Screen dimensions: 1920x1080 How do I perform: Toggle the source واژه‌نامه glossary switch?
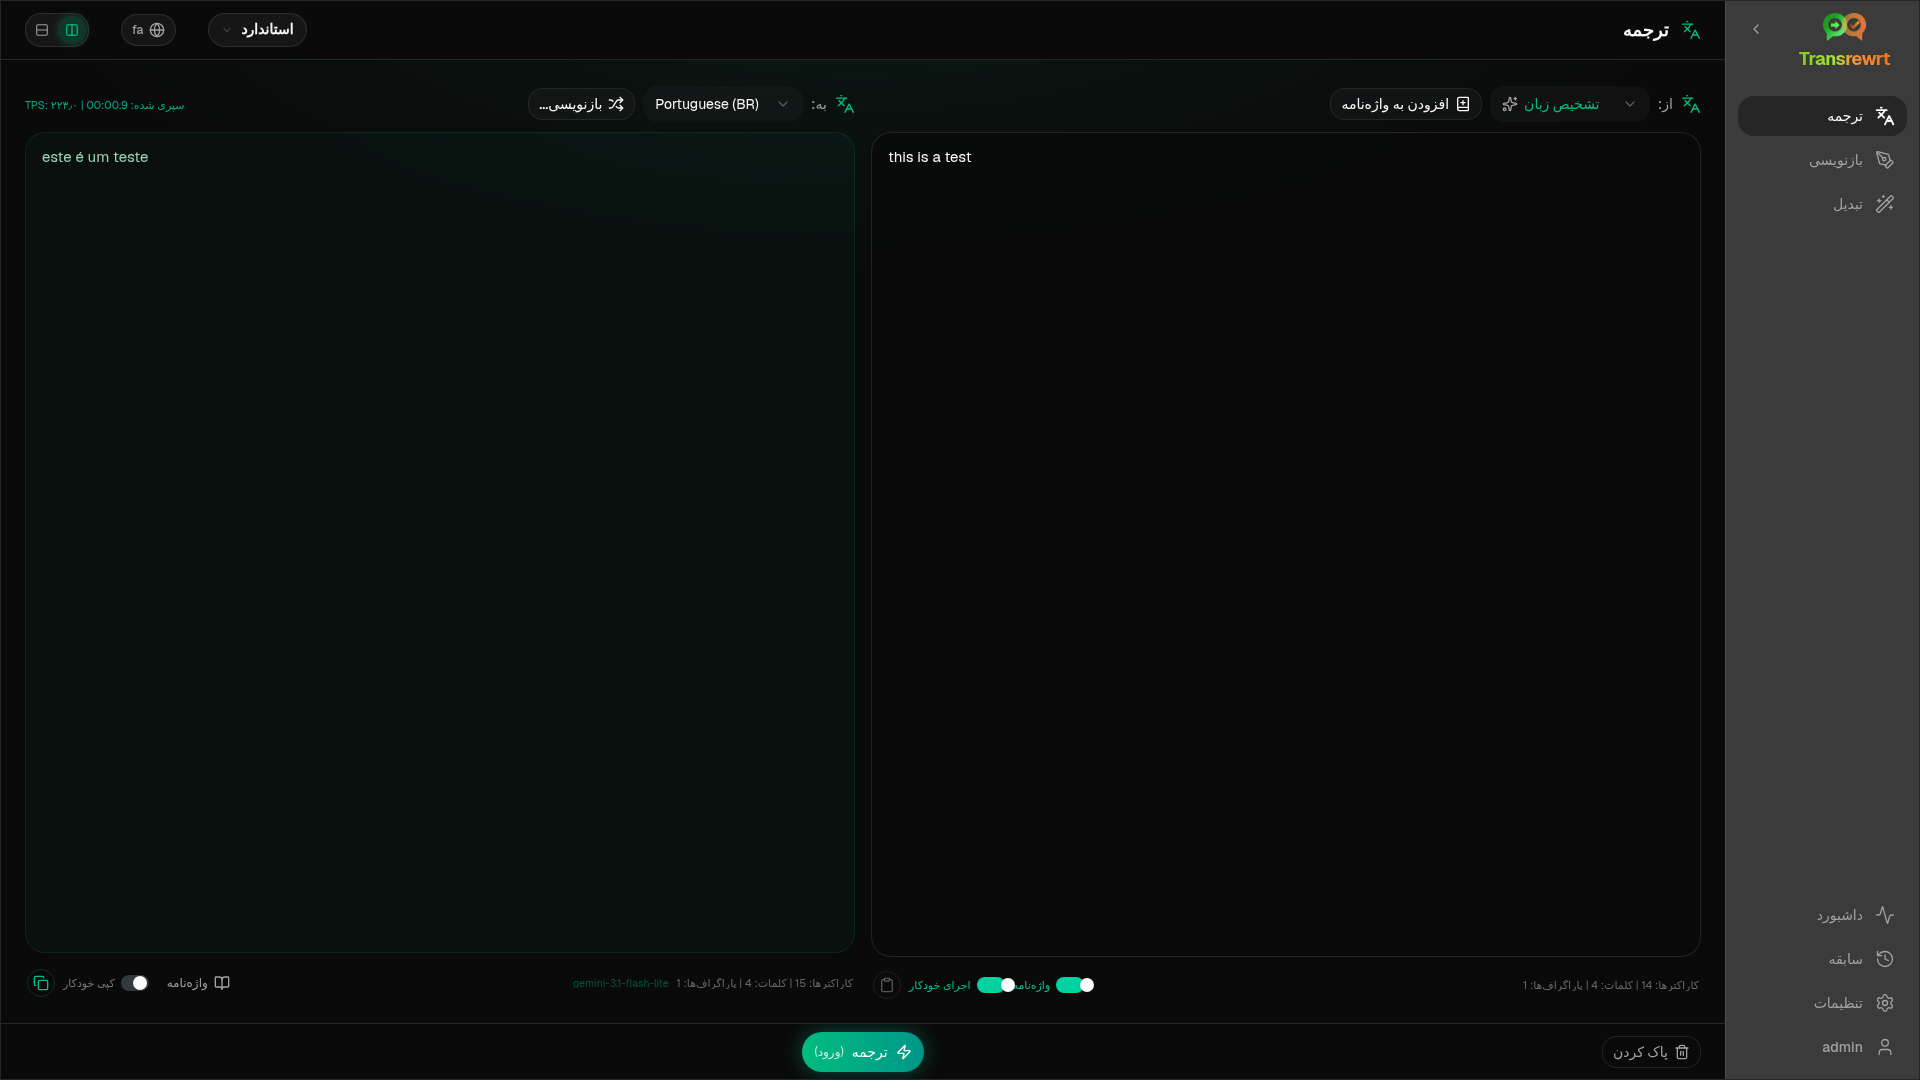1075,985
